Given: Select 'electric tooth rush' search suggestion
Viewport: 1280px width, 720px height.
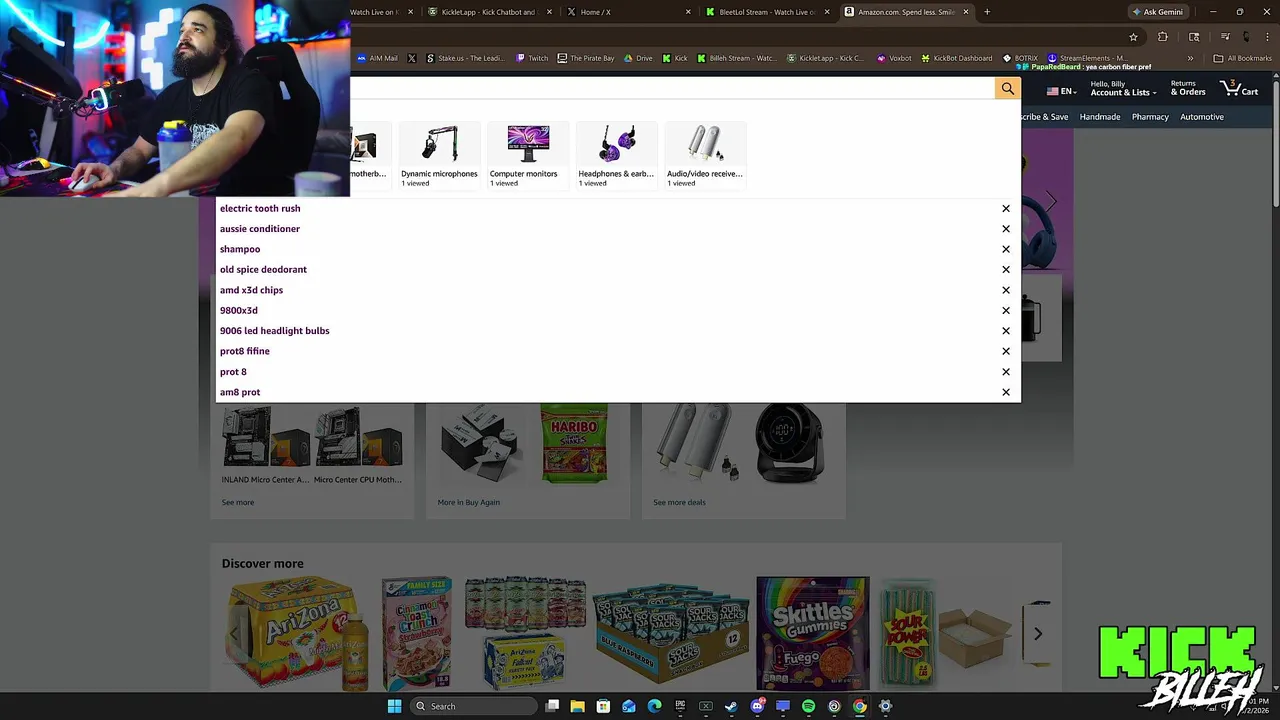Looking at the screenshot, I should [x=260, y=208].
